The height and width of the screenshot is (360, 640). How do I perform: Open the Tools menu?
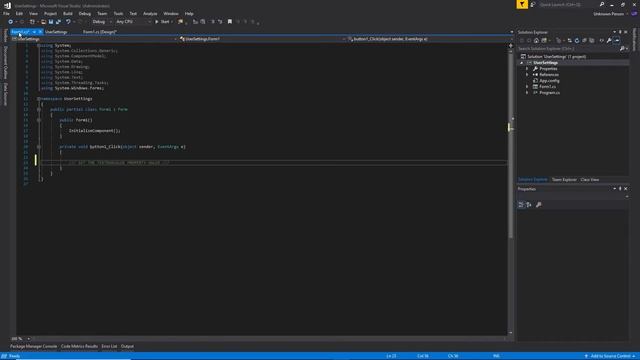pos(118,13)
